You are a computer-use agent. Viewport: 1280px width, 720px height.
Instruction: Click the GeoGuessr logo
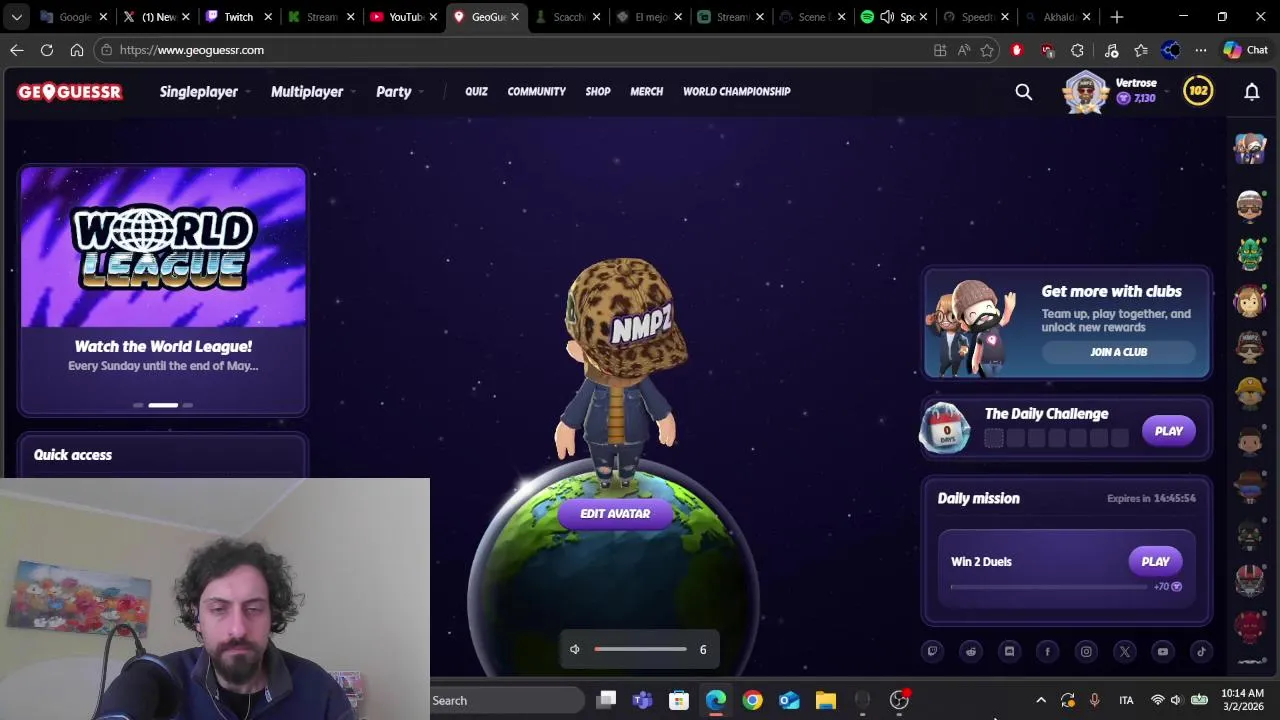(69, 92)
